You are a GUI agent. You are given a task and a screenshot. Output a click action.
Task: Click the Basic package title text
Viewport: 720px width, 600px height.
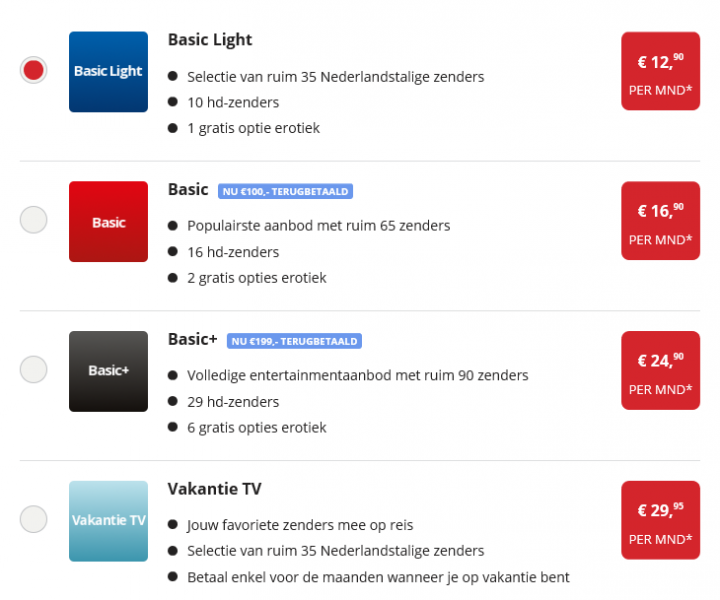pyautogui.click(x=188, y=190)
